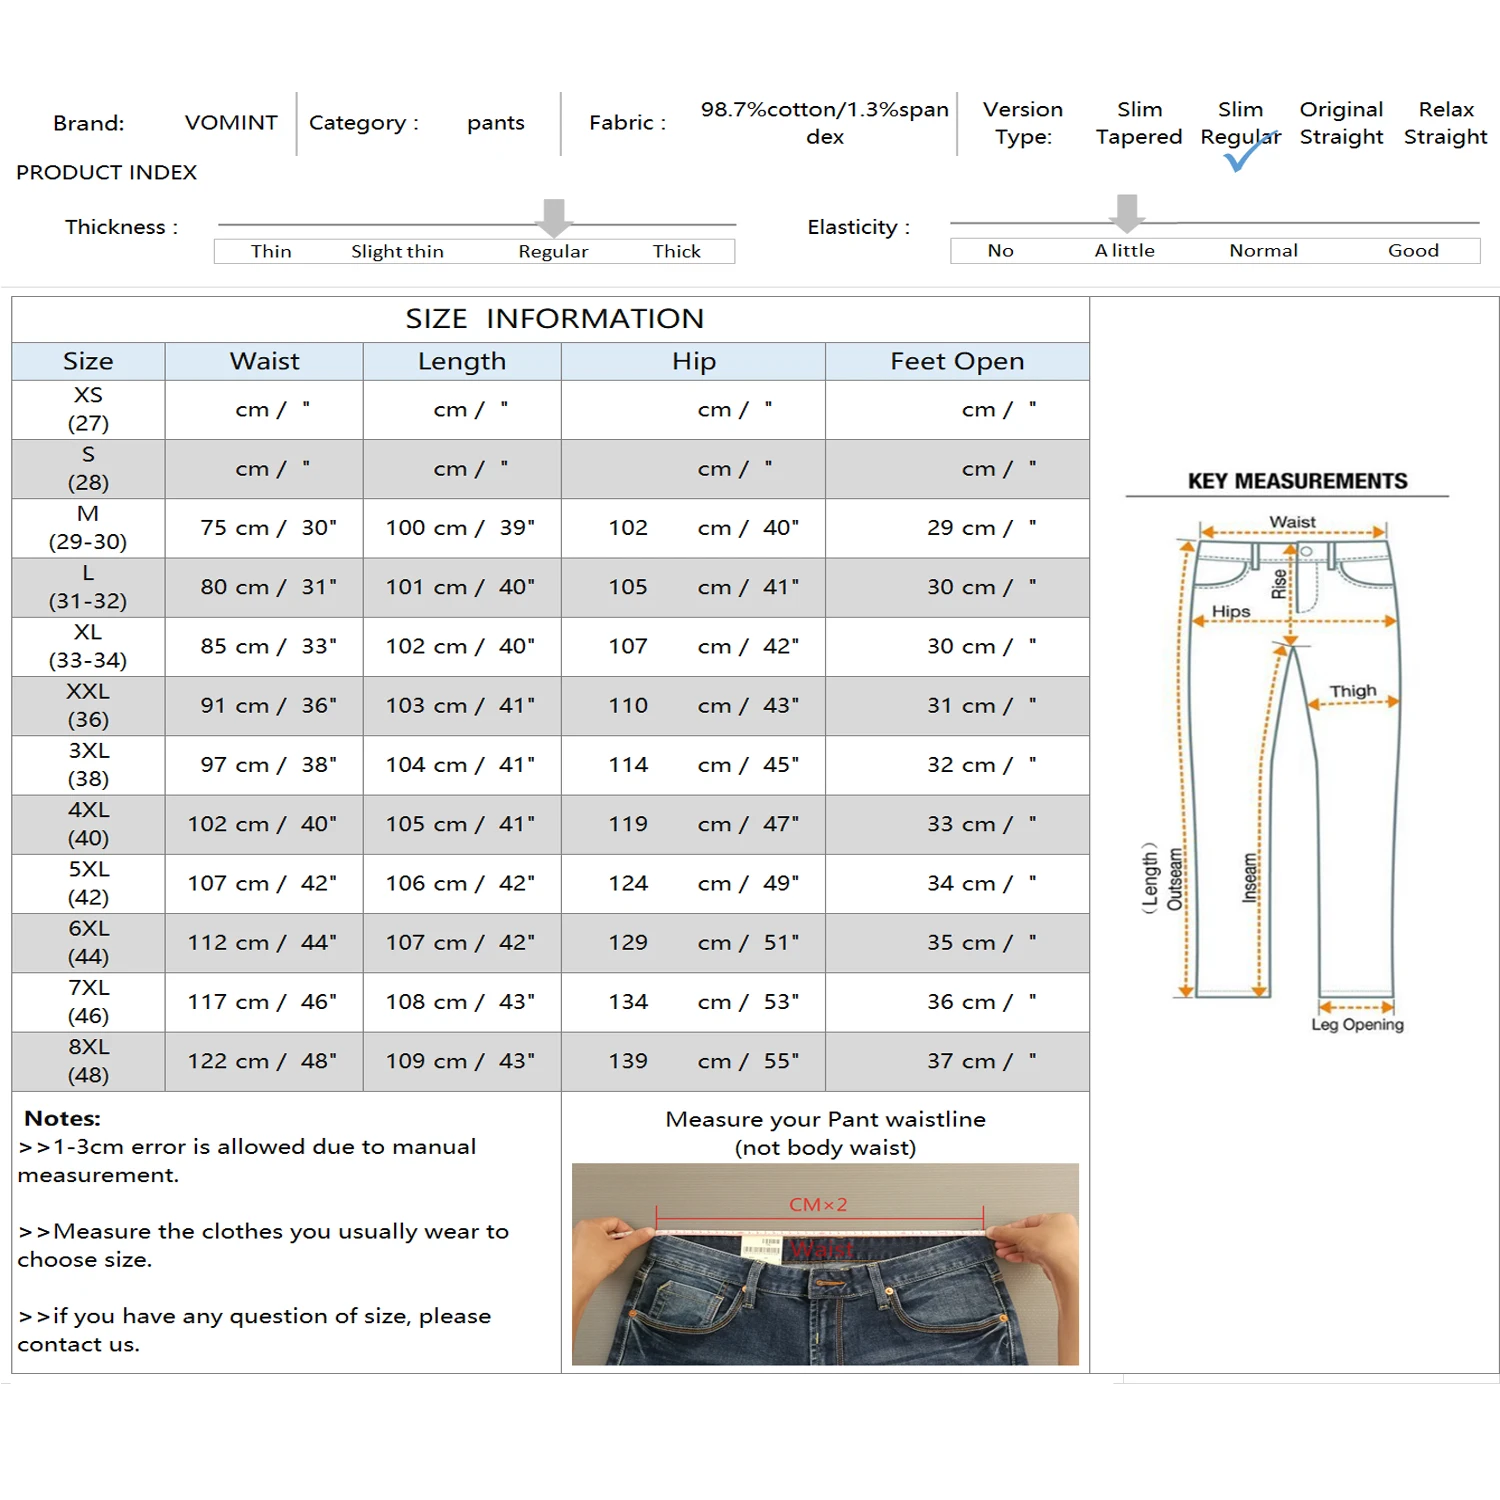Select the '7XL (46)' size row label

(x=88, y=1001)
